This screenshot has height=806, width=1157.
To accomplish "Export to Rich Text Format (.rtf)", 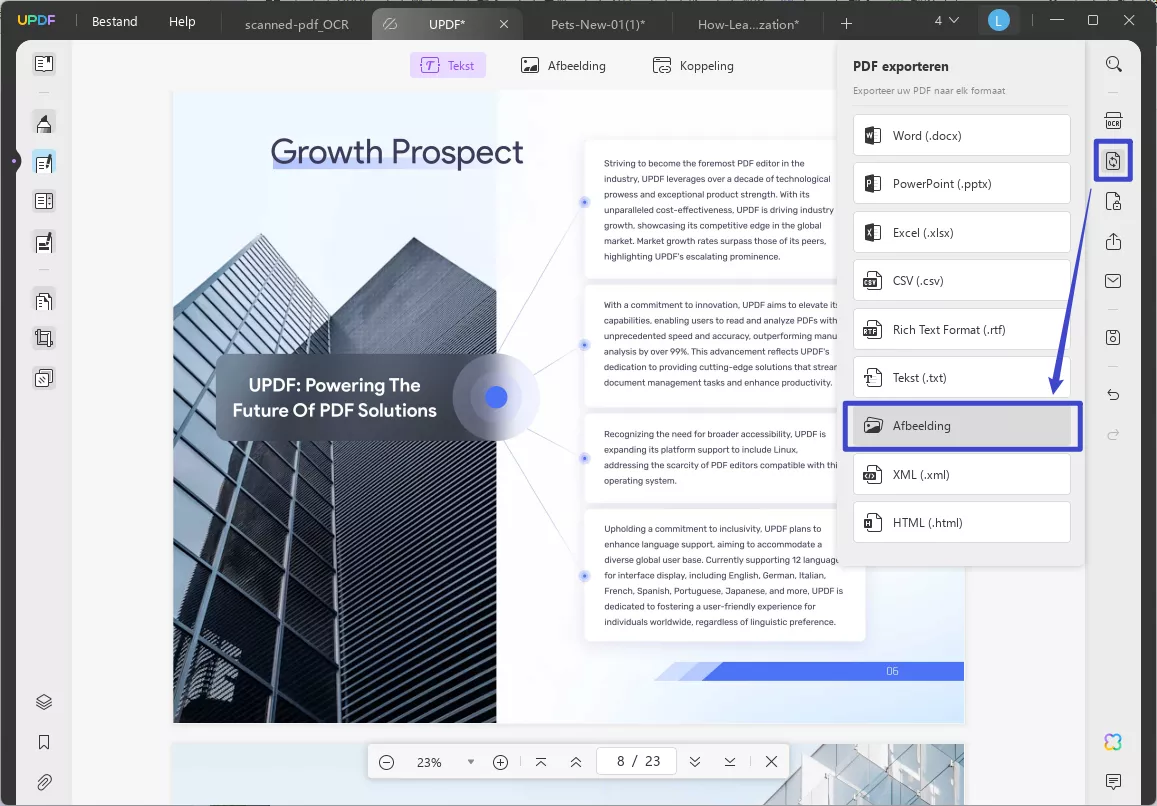I will 961,329.
